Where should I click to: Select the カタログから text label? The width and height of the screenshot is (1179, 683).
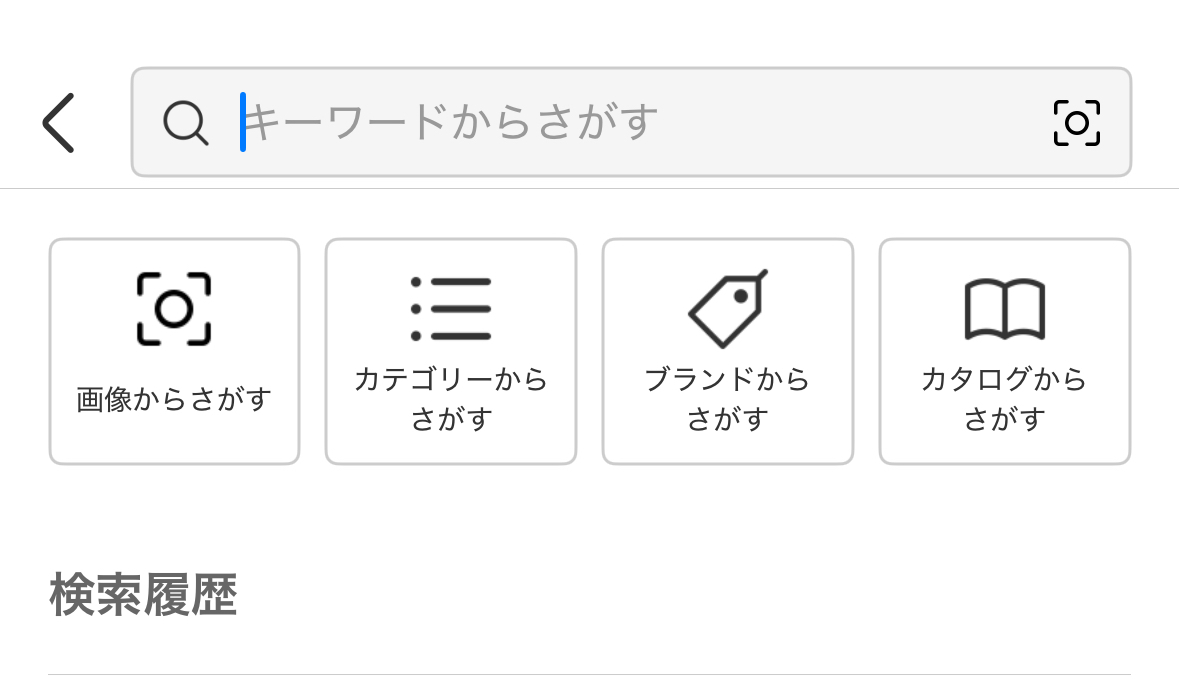coord(1004,380)
